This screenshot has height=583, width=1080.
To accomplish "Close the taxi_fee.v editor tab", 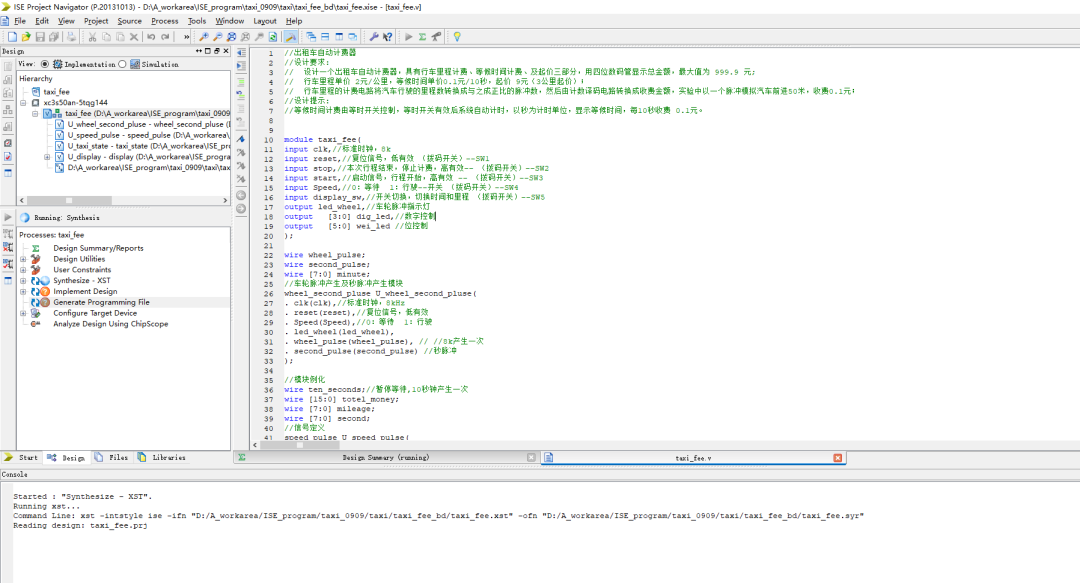I will point(837,458).
